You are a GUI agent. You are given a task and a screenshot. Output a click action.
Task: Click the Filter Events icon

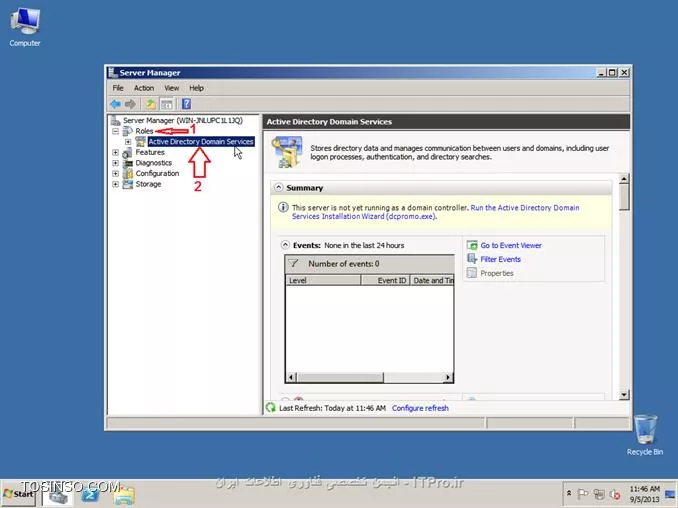click(x=472, y=259)
